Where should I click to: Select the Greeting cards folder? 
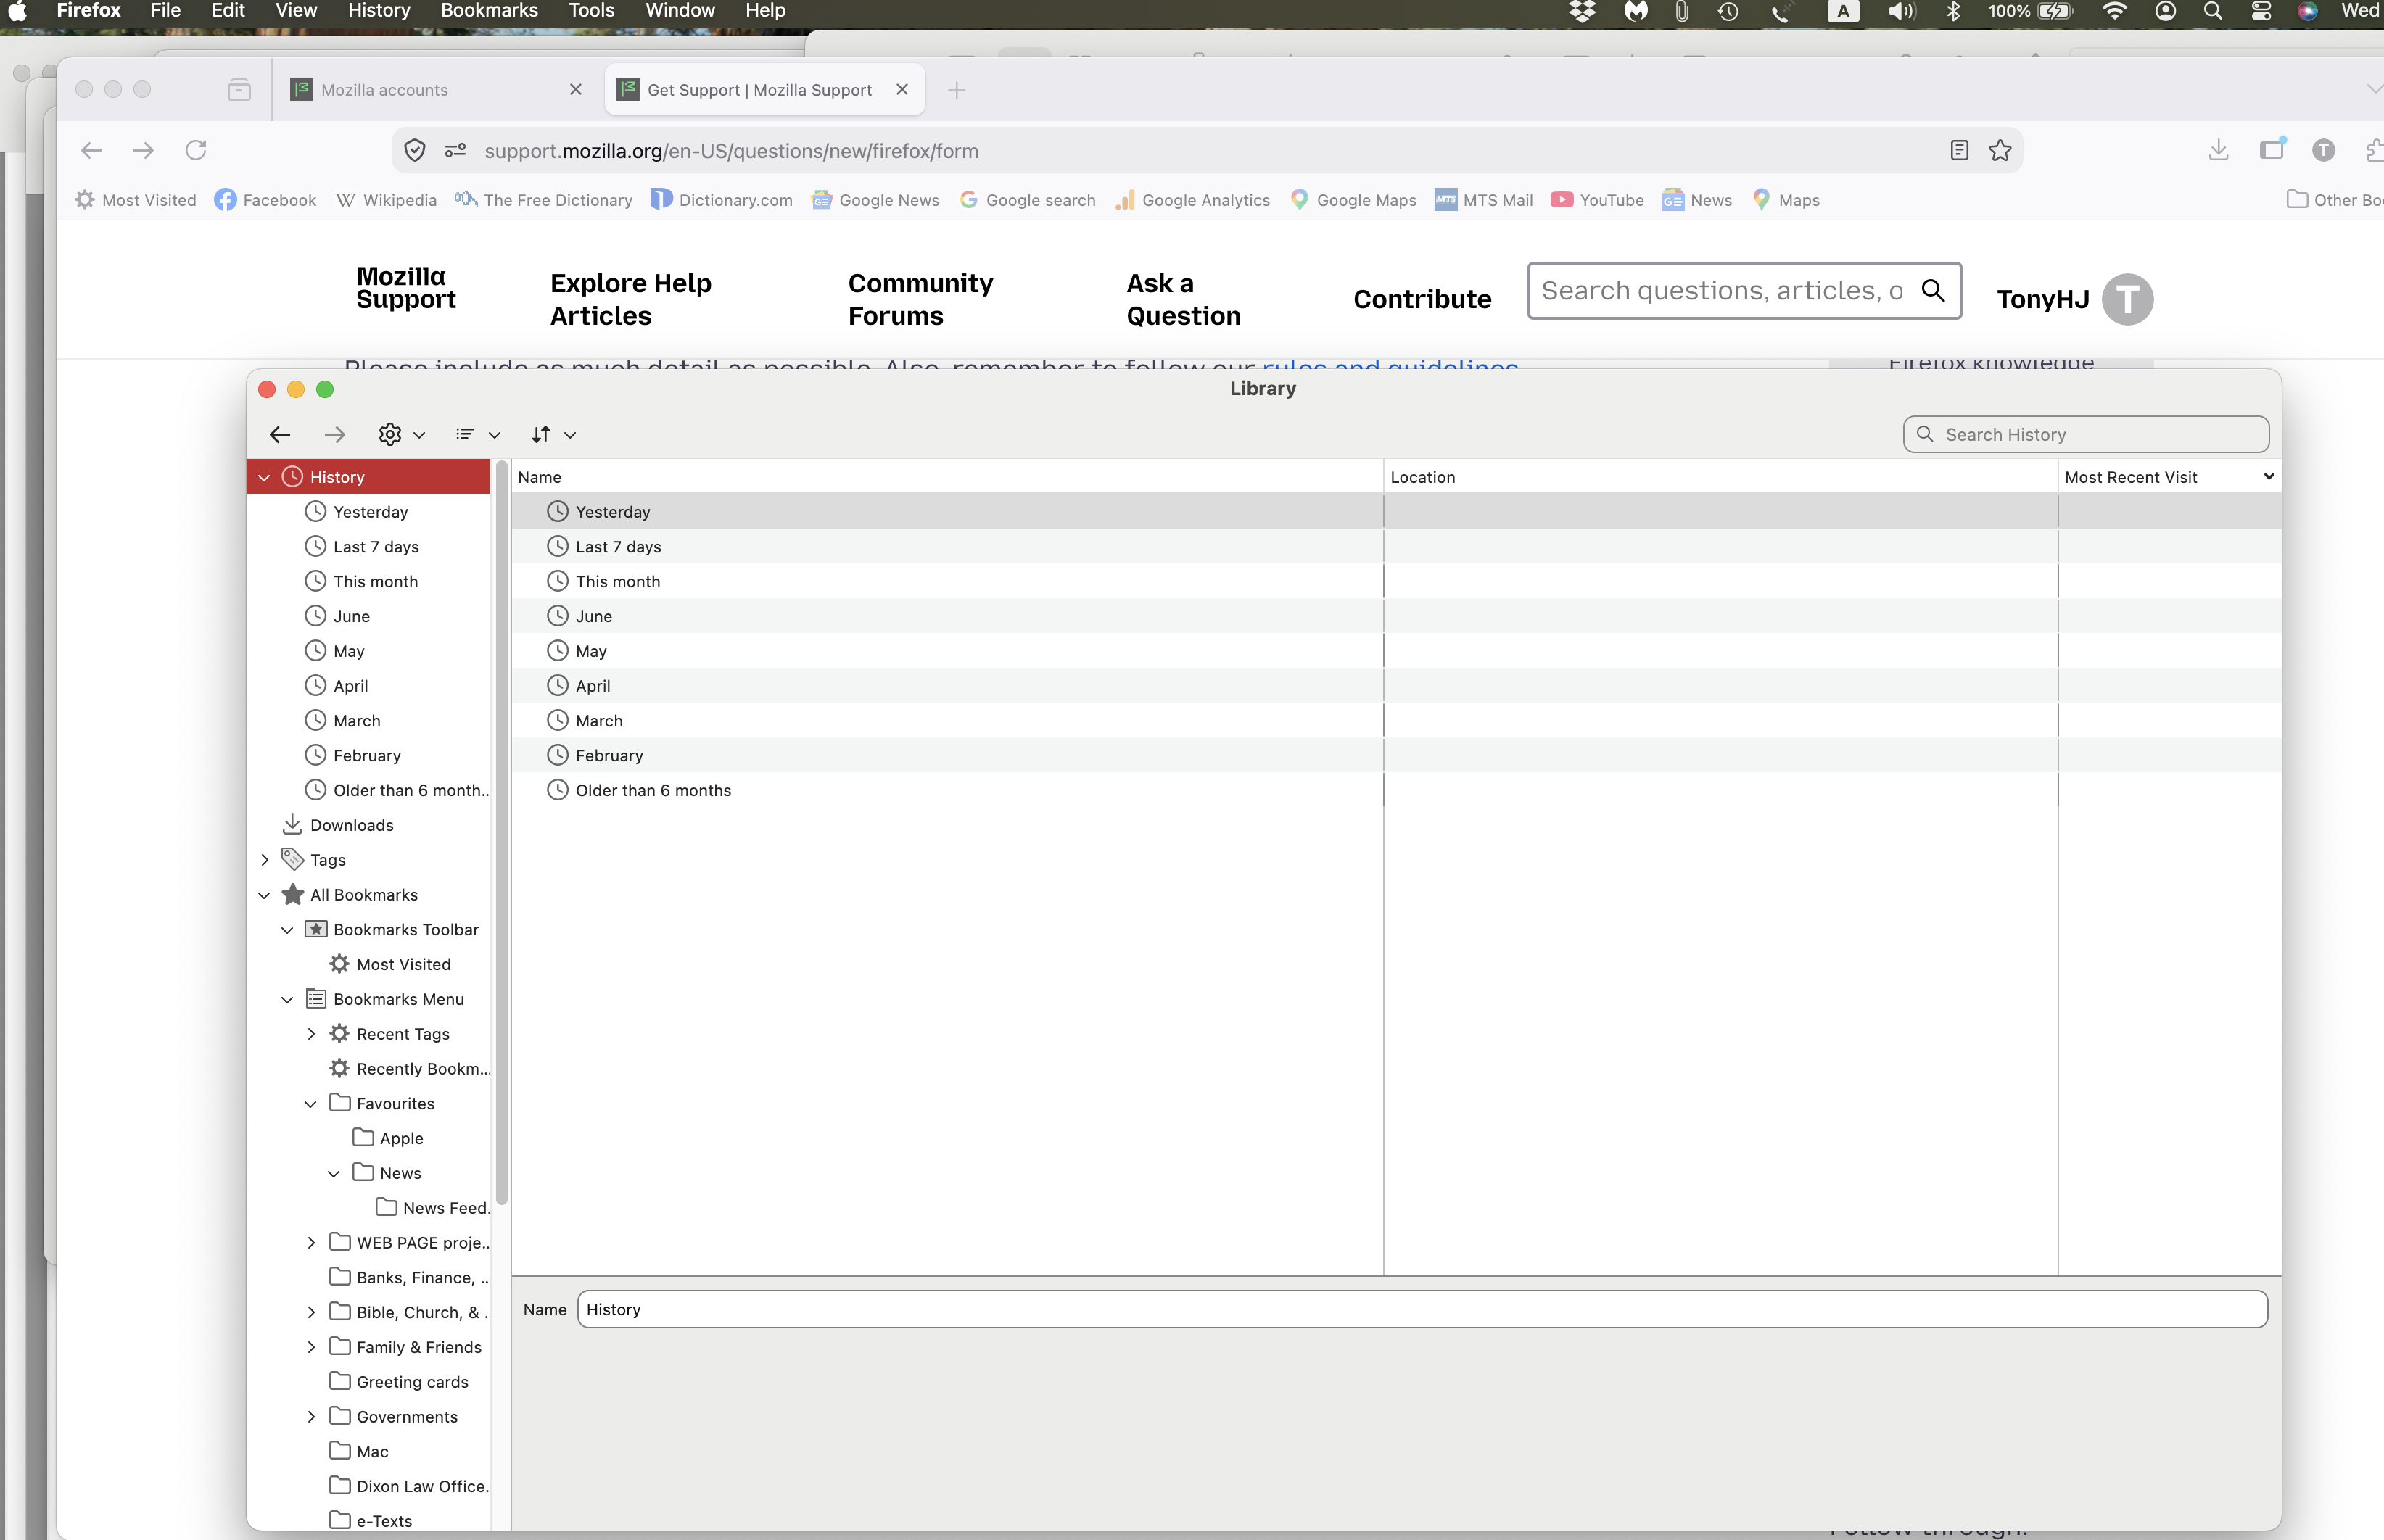pyautogui.click(x=412, y=1382)
